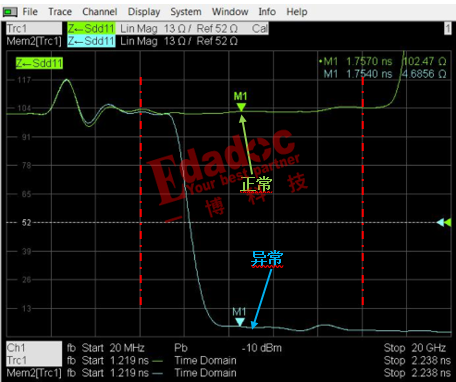Click the analyzer application icon in menu bar
The height and width of the screenshot is (382, 456).
(10, 12)
